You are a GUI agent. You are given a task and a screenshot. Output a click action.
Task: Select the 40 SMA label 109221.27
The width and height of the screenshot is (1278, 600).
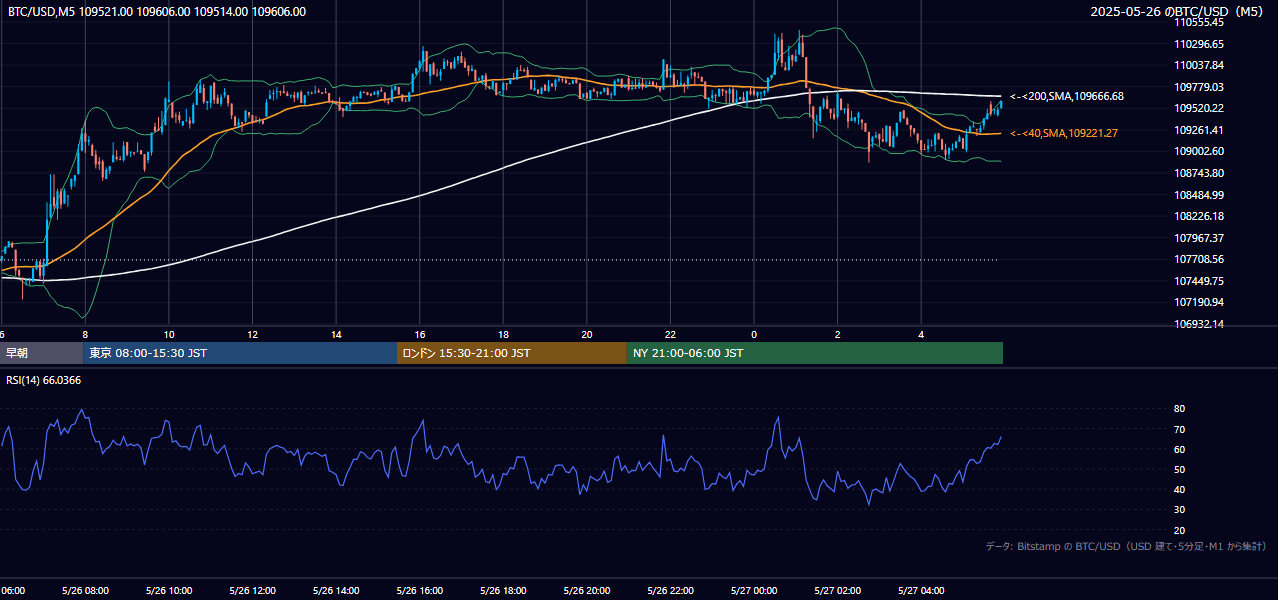(x=1064, y=134)
